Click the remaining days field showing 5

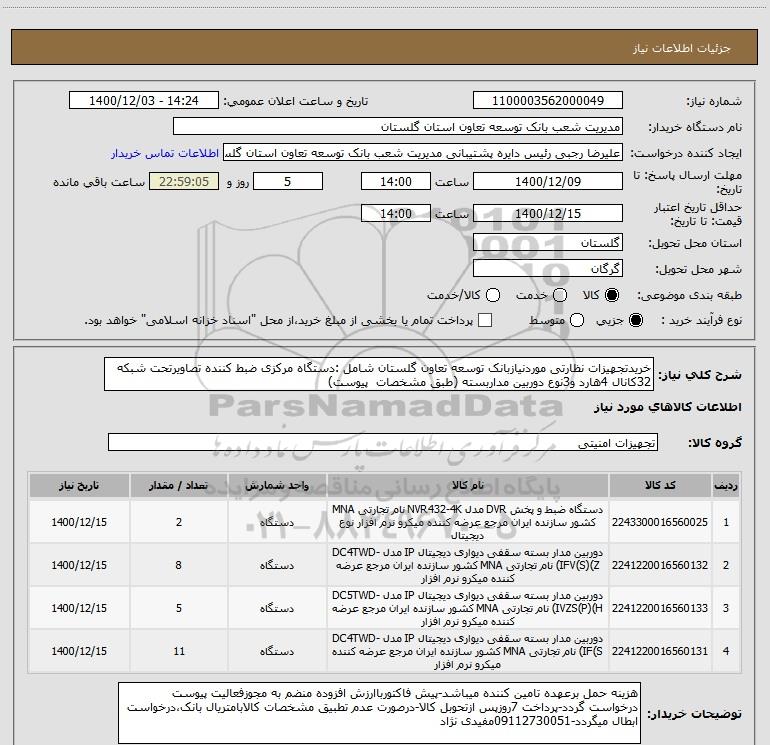[288, 181]
